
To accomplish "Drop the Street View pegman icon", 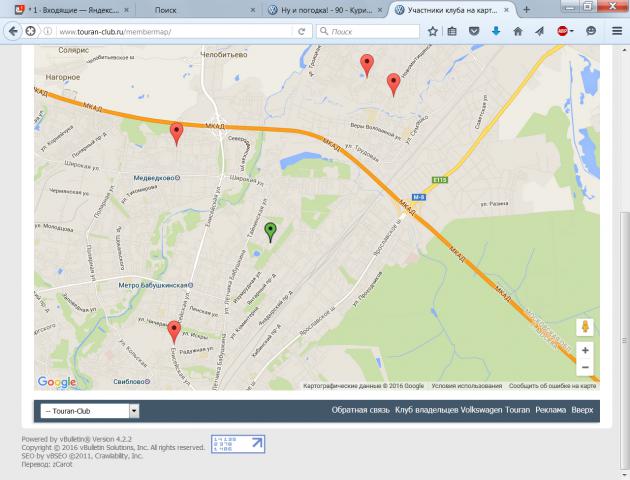I will (585, 327).
